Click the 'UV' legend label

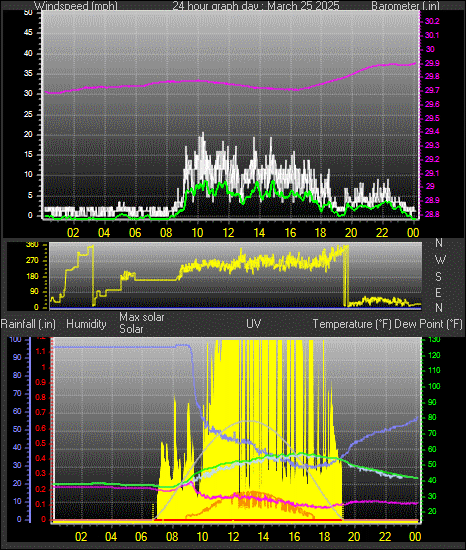coord(254,323)
